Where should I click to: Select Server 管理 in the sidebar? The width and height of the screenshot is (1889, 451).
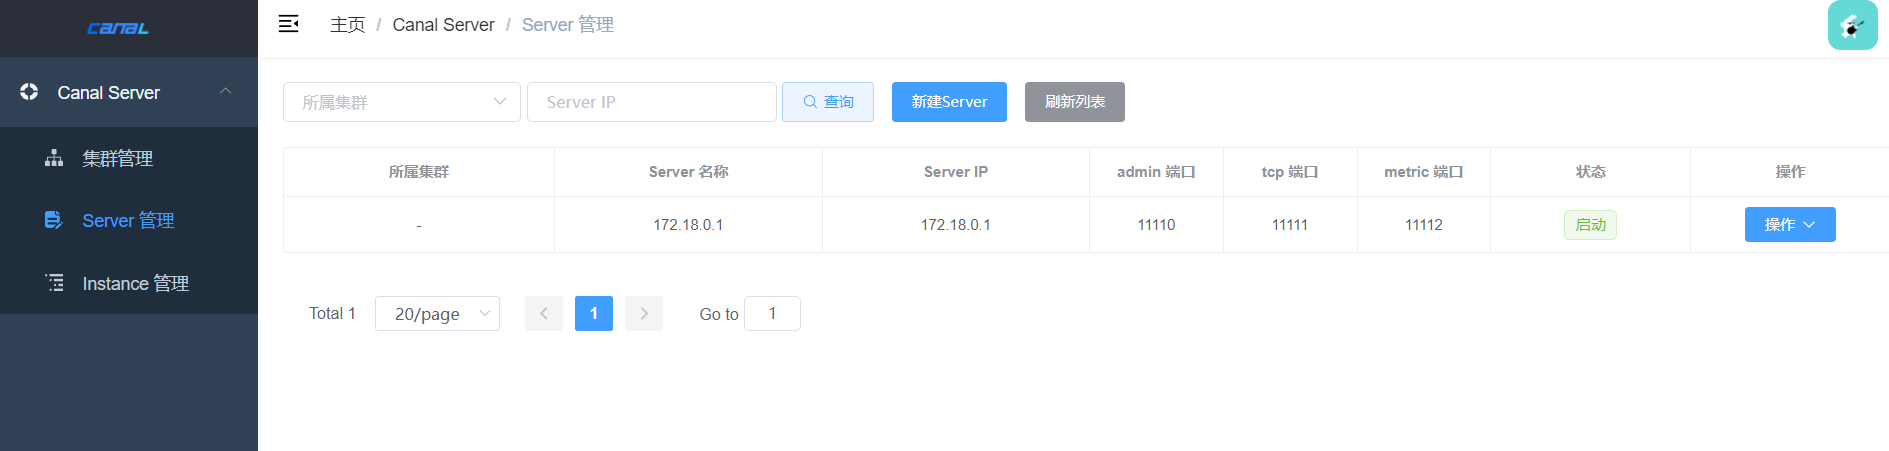tap(129, 220)
